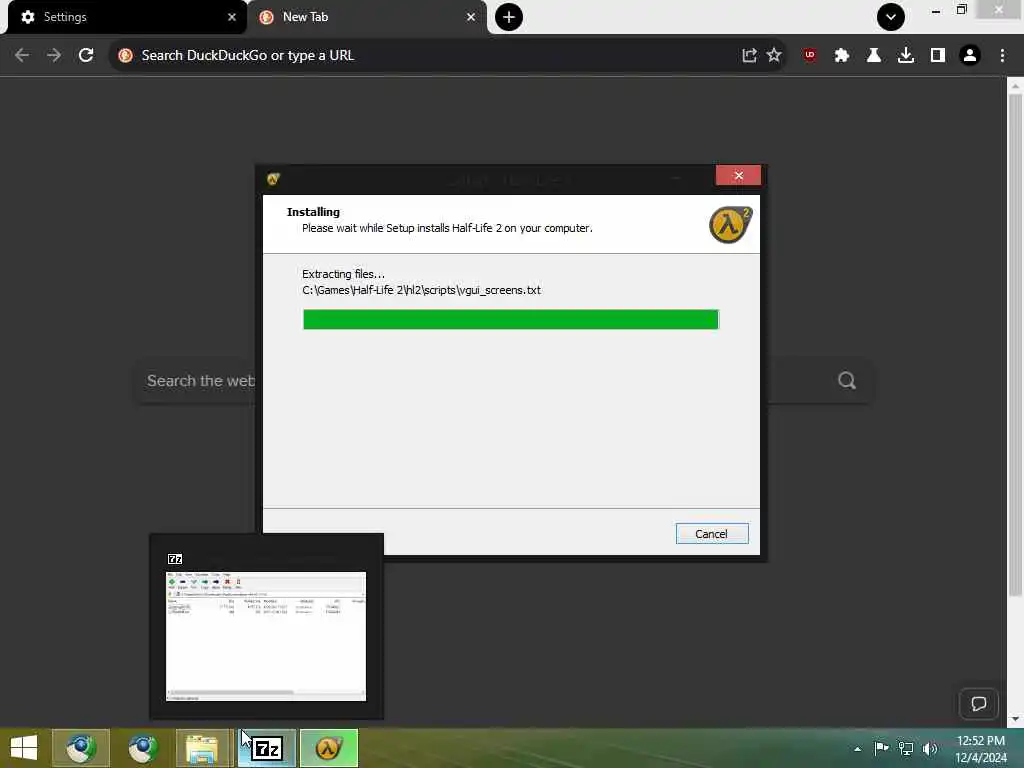Open the 7-Zip window thumbnail preview
This screenshot has width=1024, height=768.
[266, 636]
